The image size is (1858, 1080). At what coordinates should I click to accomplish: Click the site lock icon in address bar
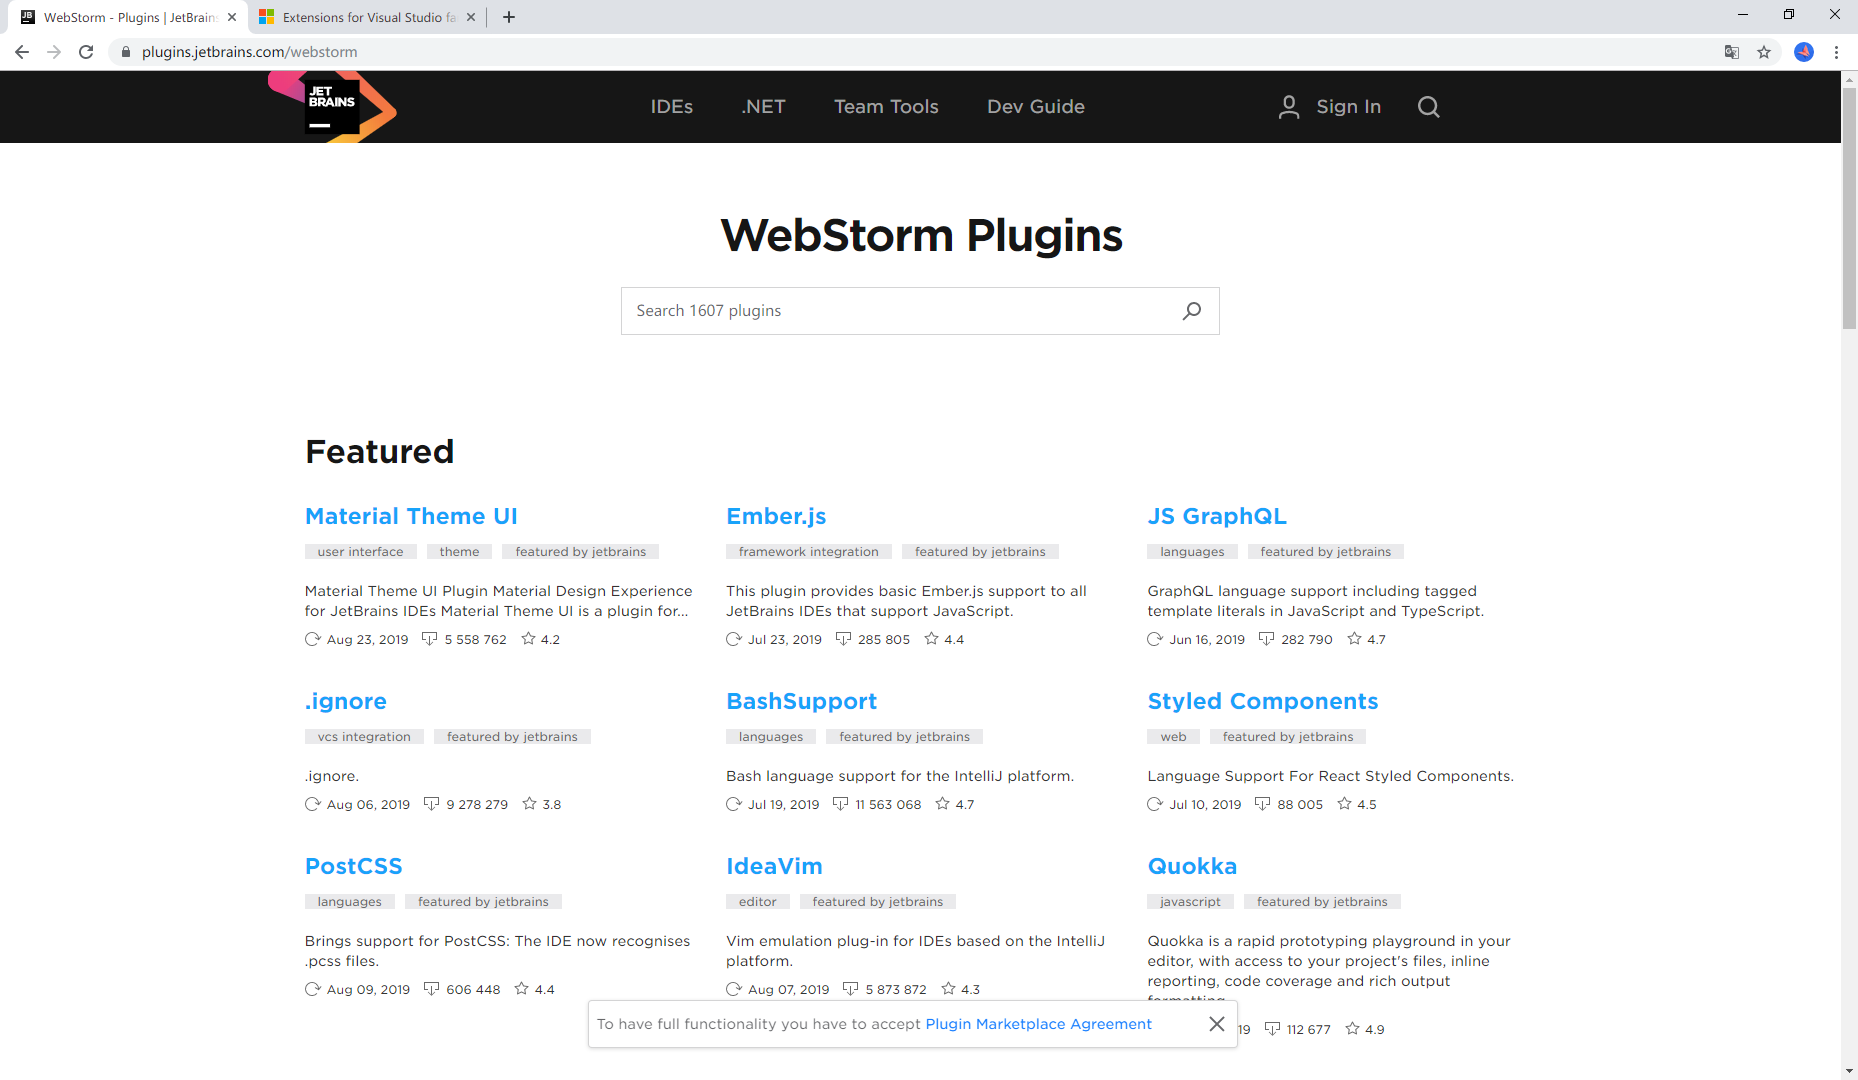126,52
